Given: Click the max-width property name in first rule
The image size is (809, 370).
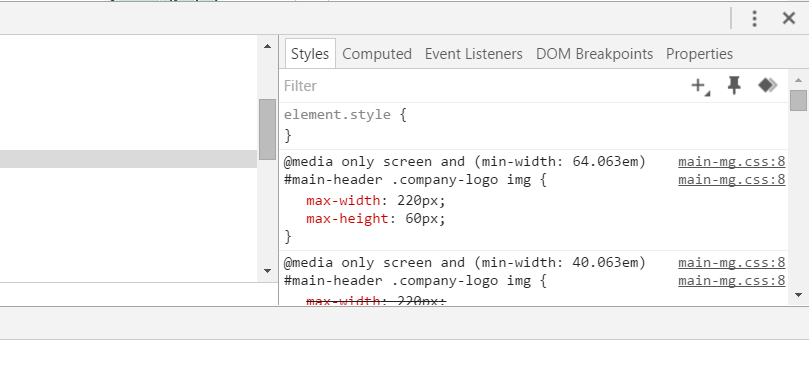Looking at the screenshot, I should coord(343,200).
